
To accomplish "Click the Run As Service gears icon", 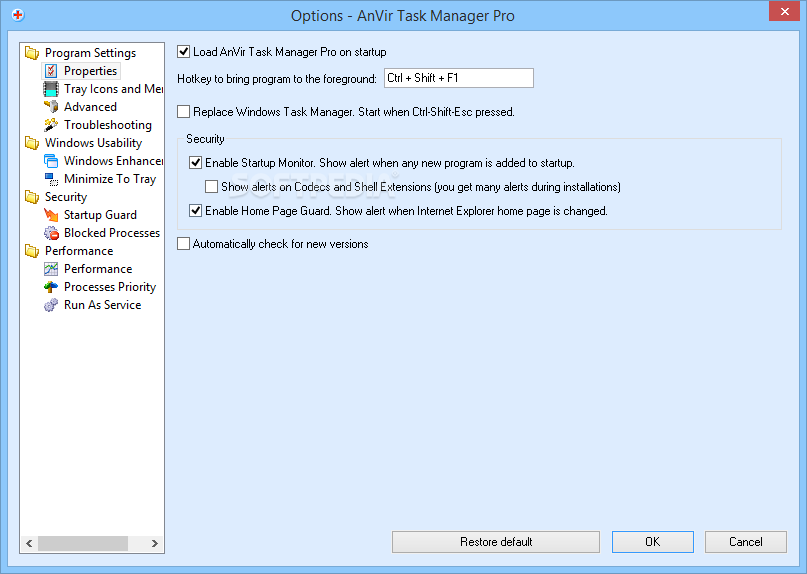I will (x=51, y=305).
